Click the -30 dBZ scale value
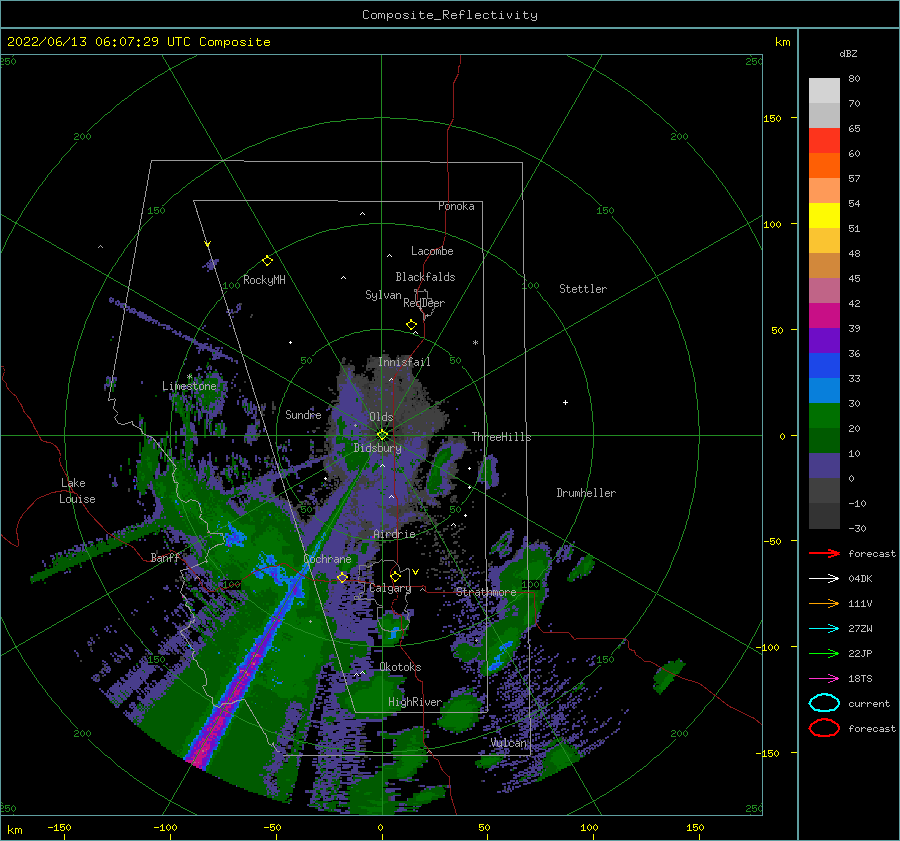 857,528
